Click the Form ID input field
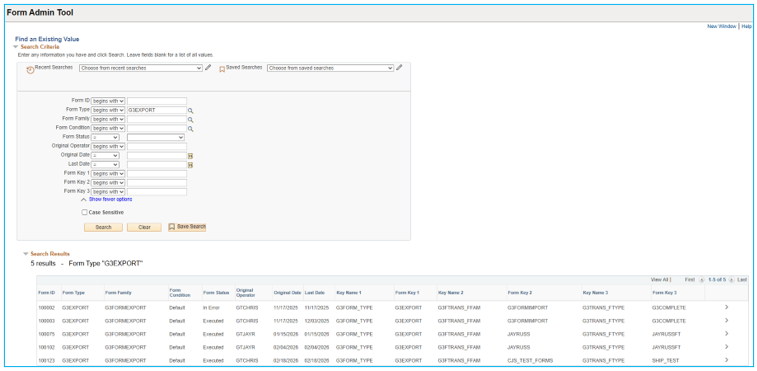 click(x=157, y=101)
